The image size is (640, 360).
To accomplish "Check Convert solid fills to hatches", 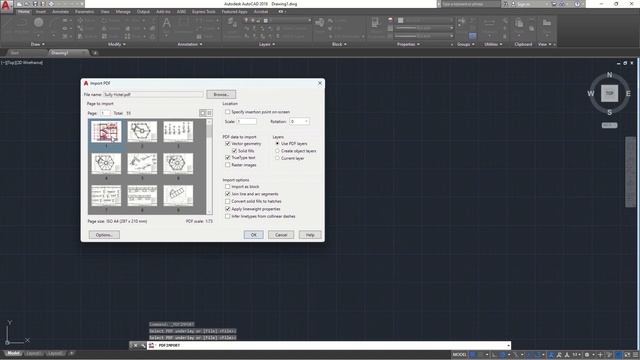I will tap(228, 201).
